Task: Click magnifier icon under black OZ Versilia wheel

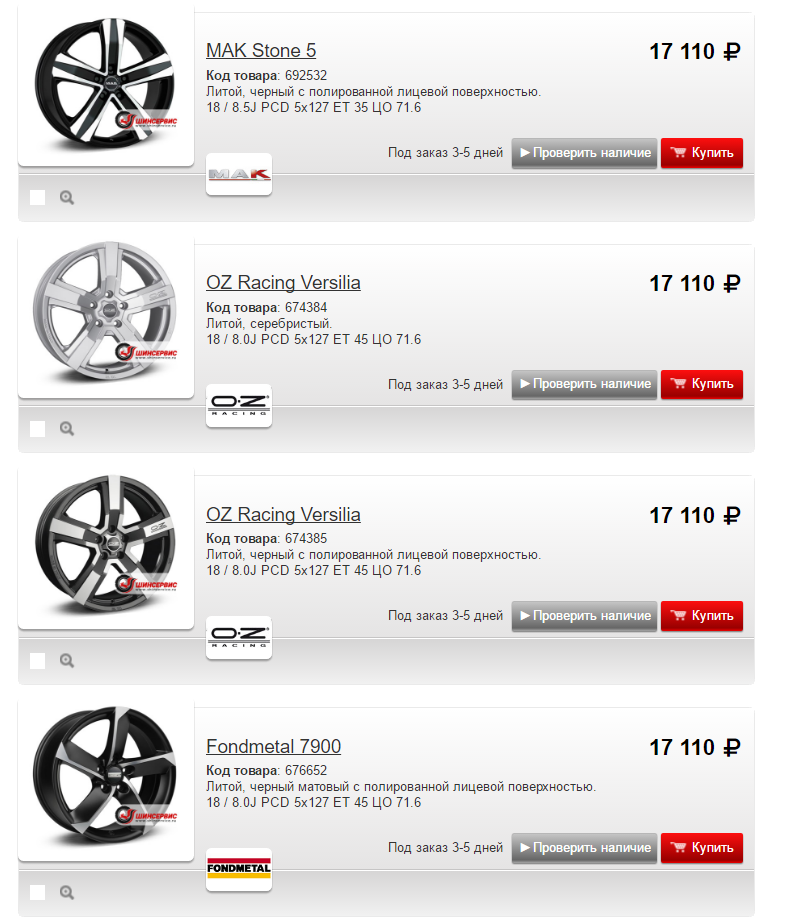Action: 67,660
